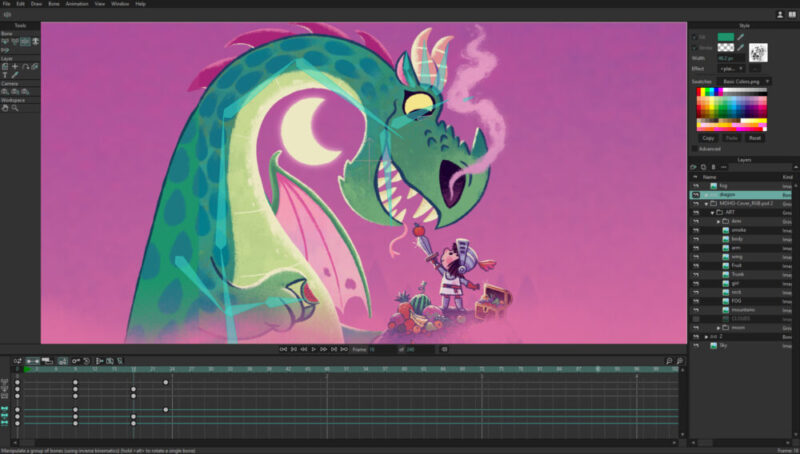Click the effect settings ellipsis button
Viewport: 800px width, 454px height.
click(x=755, y=68)
